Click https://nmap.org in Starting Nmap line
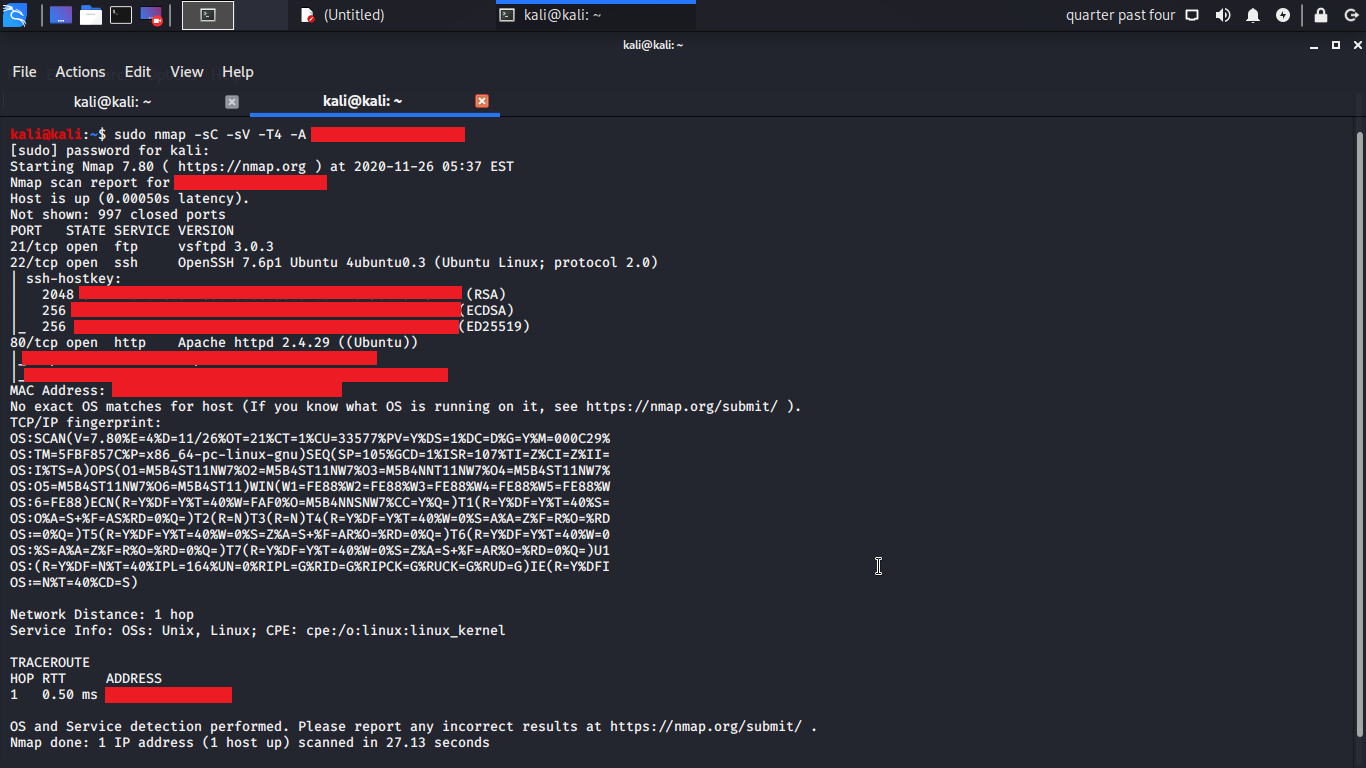 click(242, 166)
